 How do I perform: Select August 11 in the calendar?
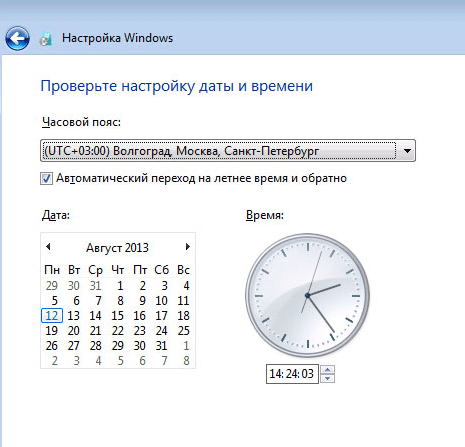(x=183, y=301)
